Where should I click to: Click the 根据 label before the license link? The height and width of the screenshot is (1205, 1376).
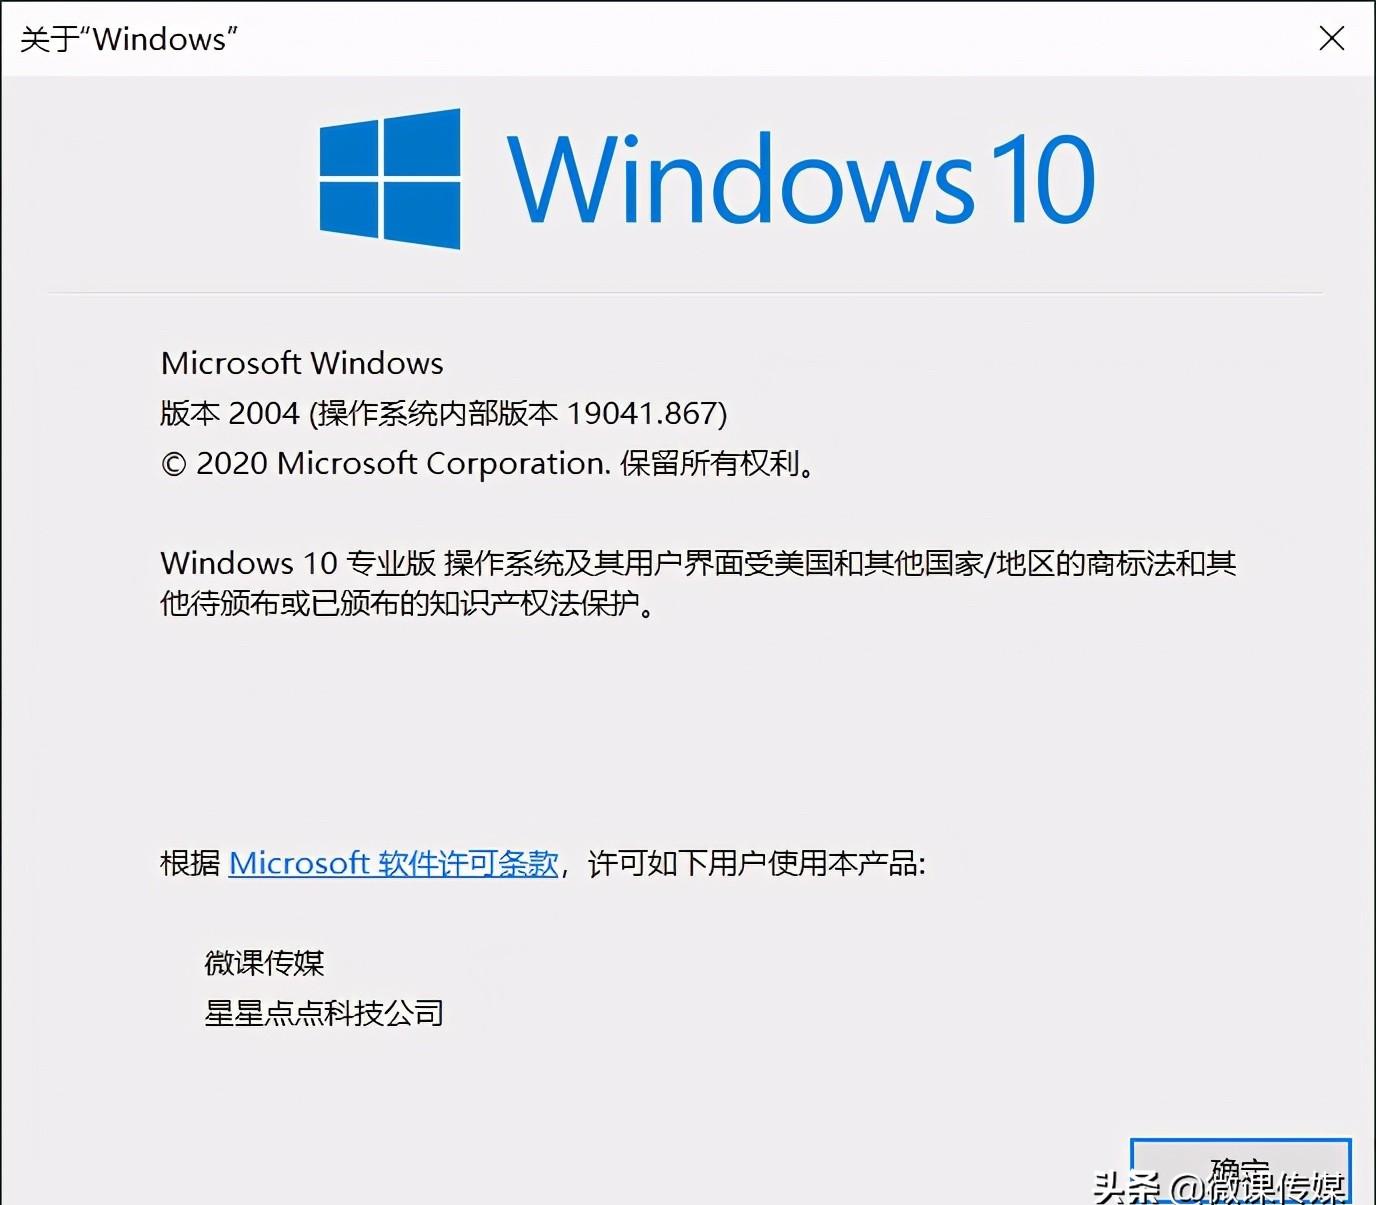tap(190, 863)
